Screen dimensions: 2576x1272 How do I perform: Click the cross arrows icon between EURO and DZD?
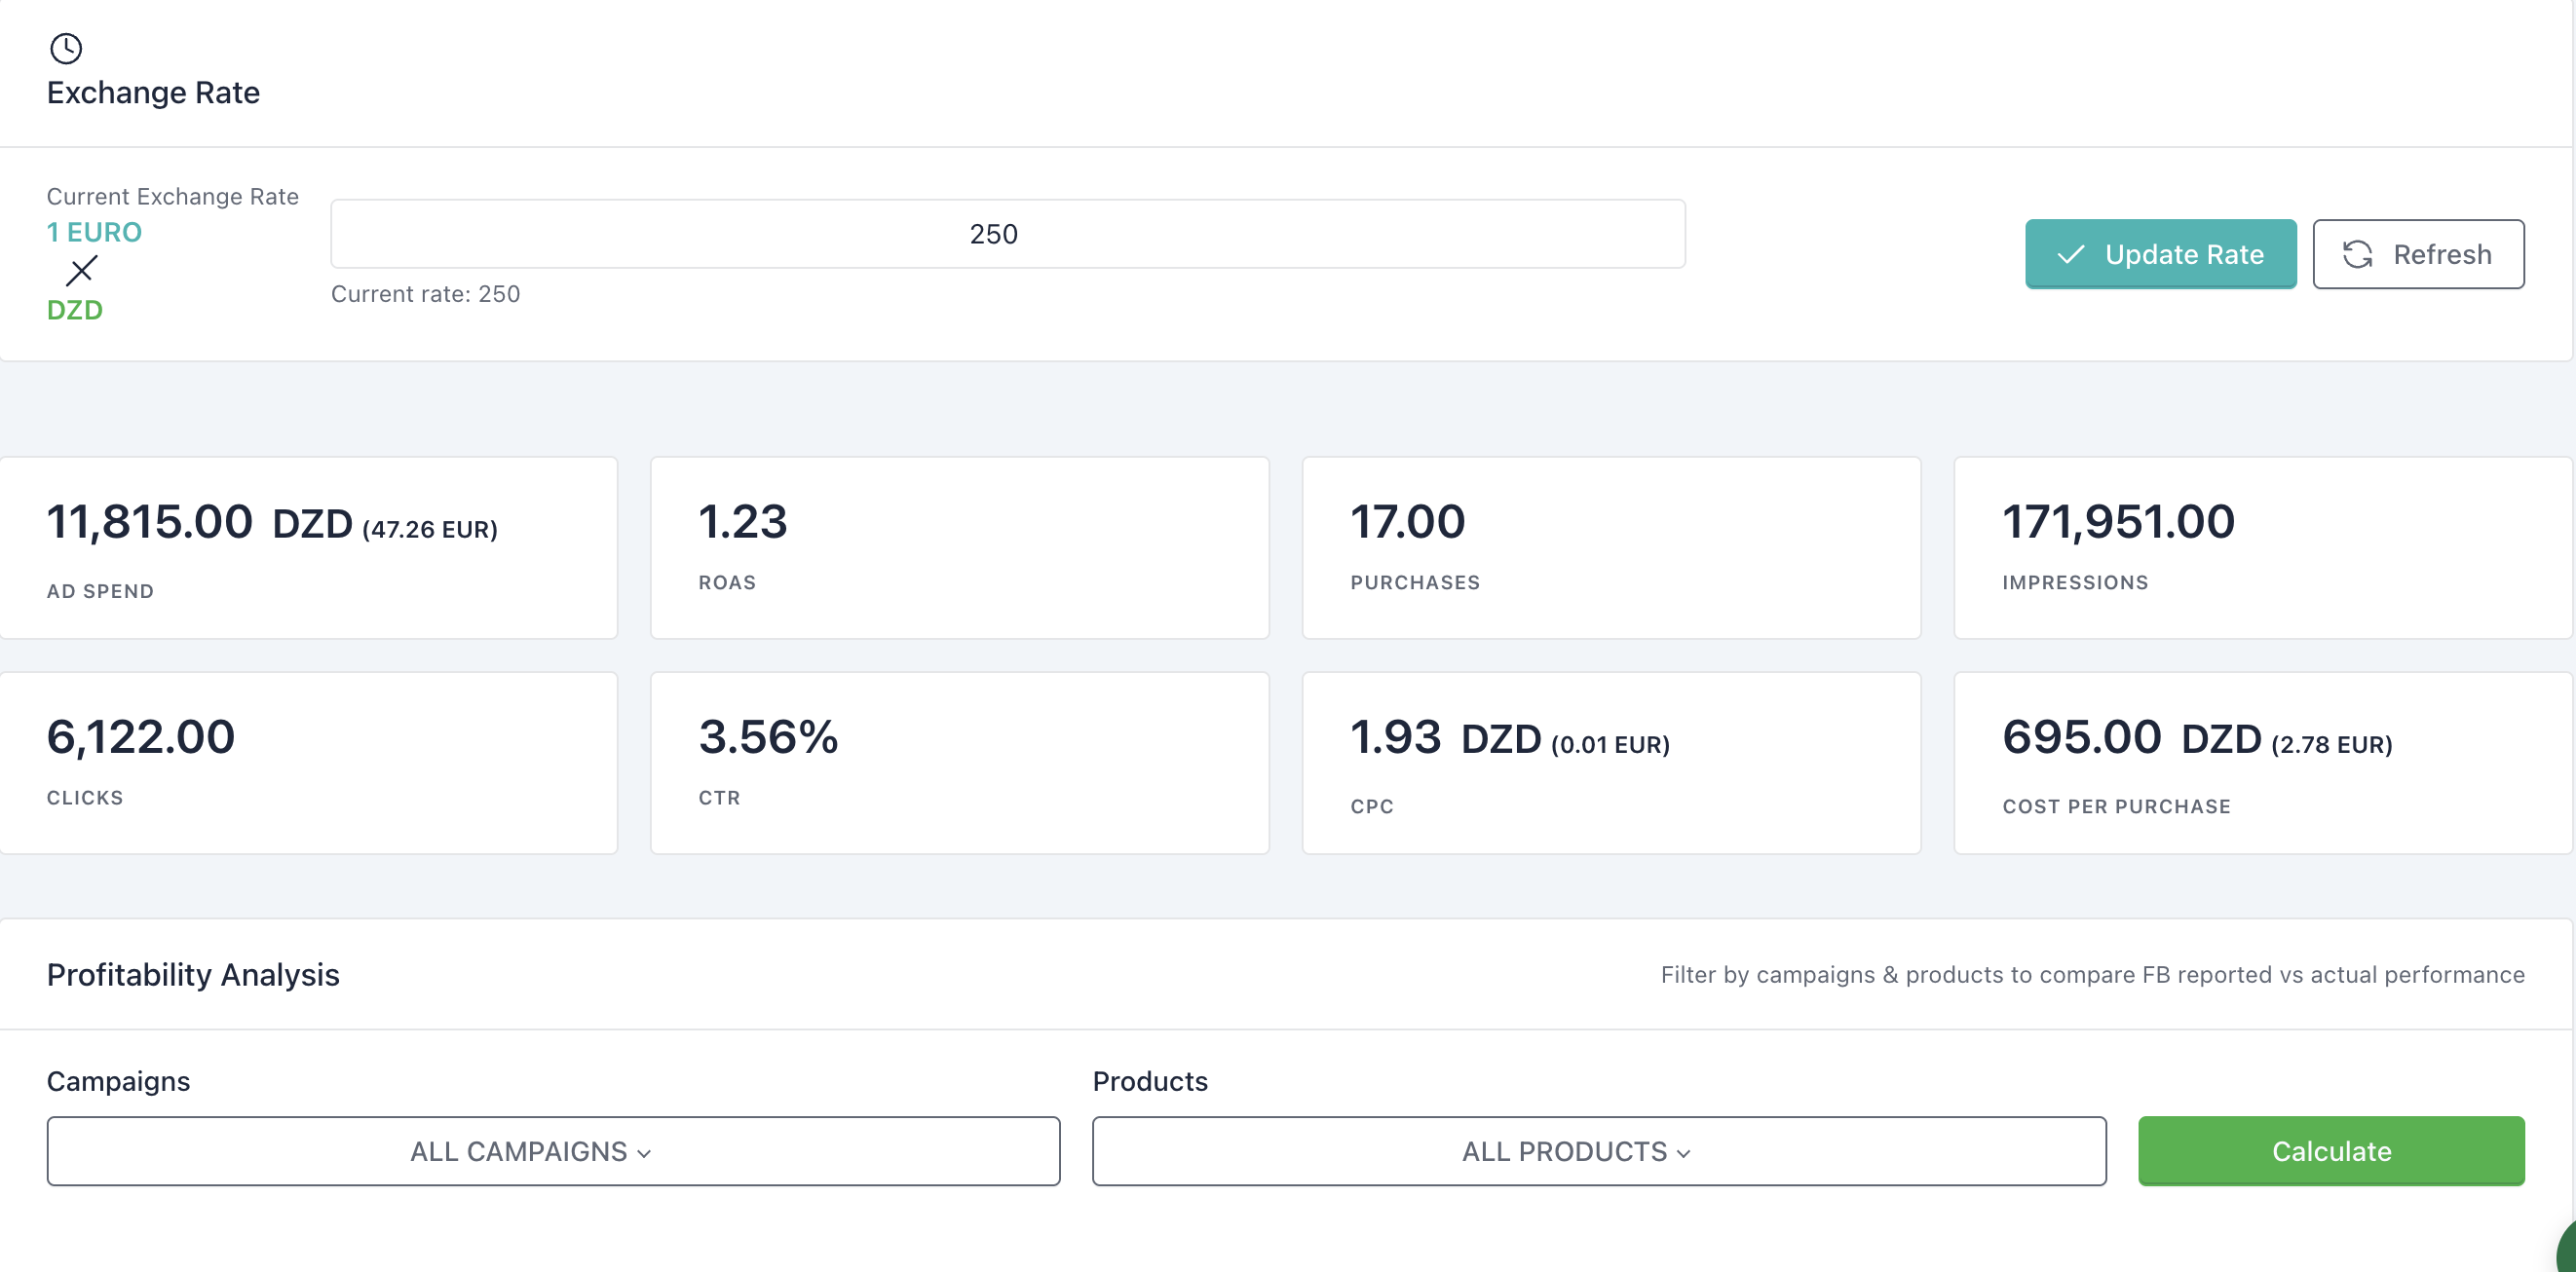tap(81, 270)
